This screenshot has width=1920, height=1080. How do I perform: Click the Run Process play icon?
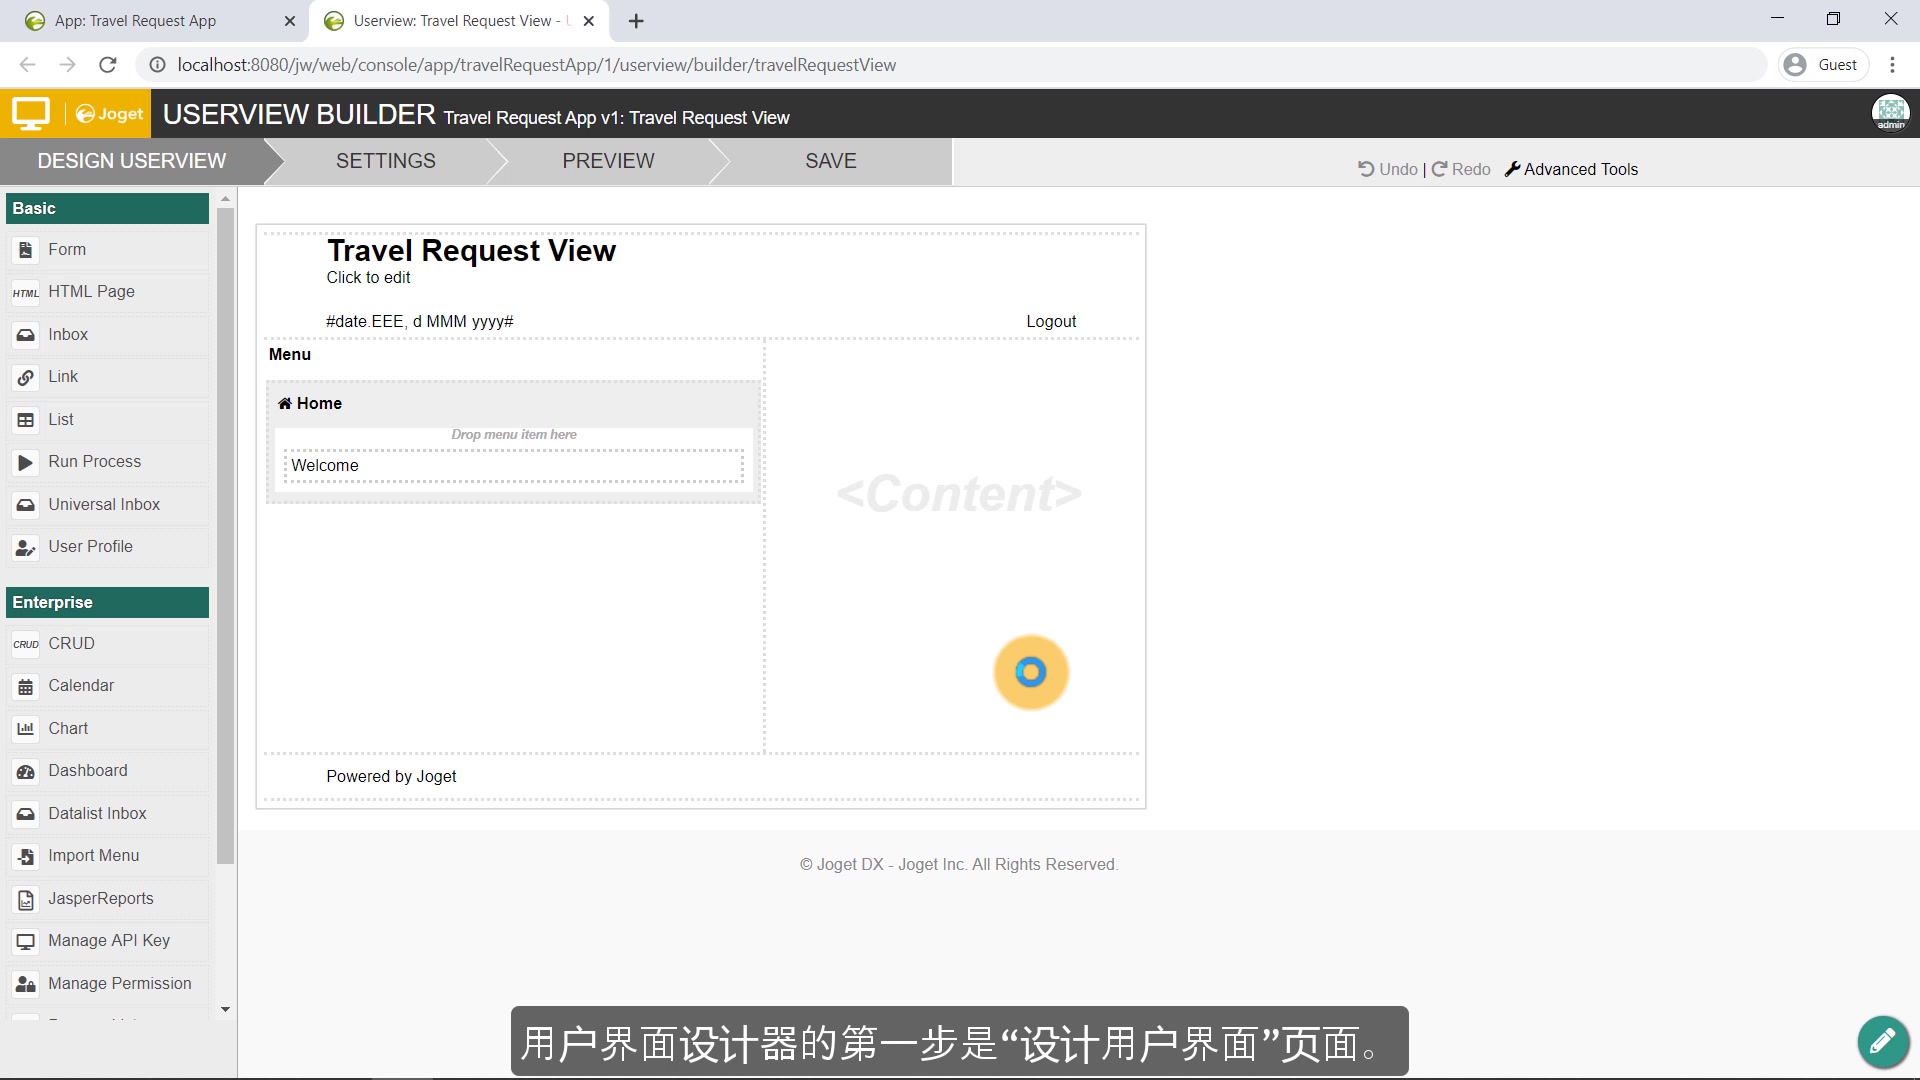point(26,462)
